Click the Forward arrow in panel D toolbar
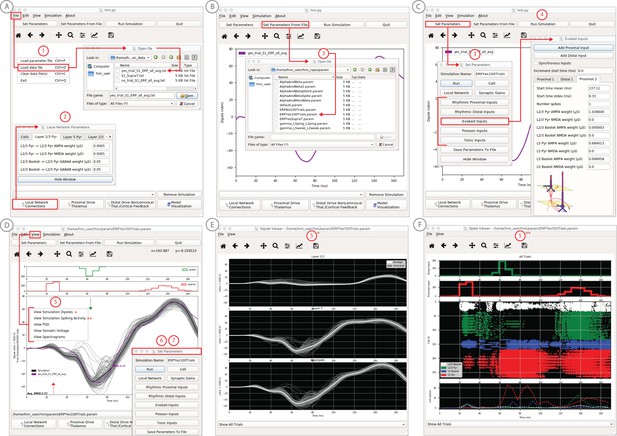 [x=41, y=254]
